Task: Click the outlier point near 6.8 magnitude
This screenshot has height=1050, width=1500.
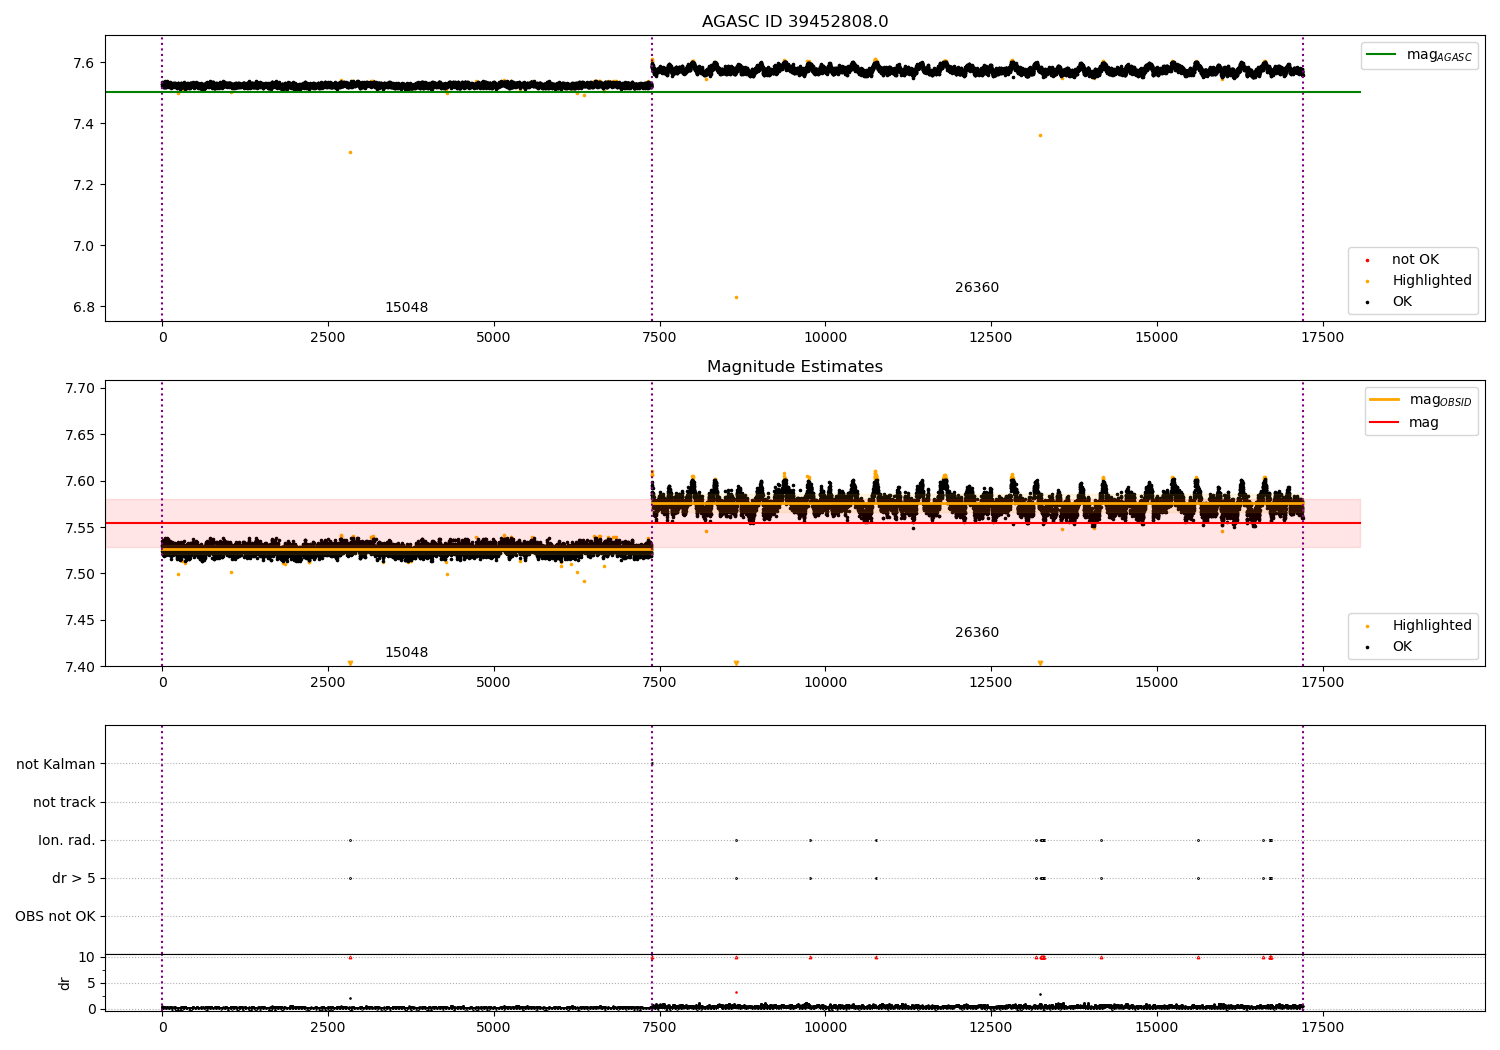Action: [x=736, y=297]
